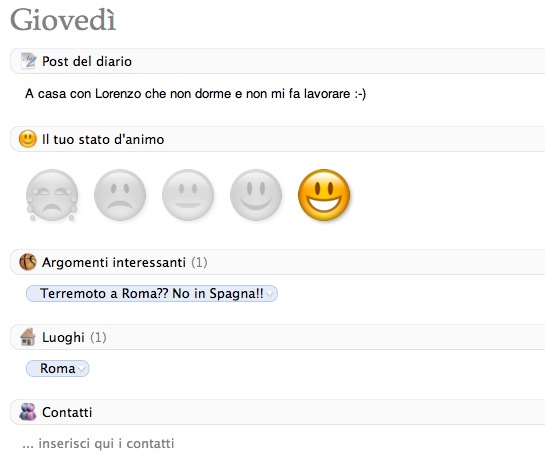Click the Luoghi section header label

tap(63, 337)
